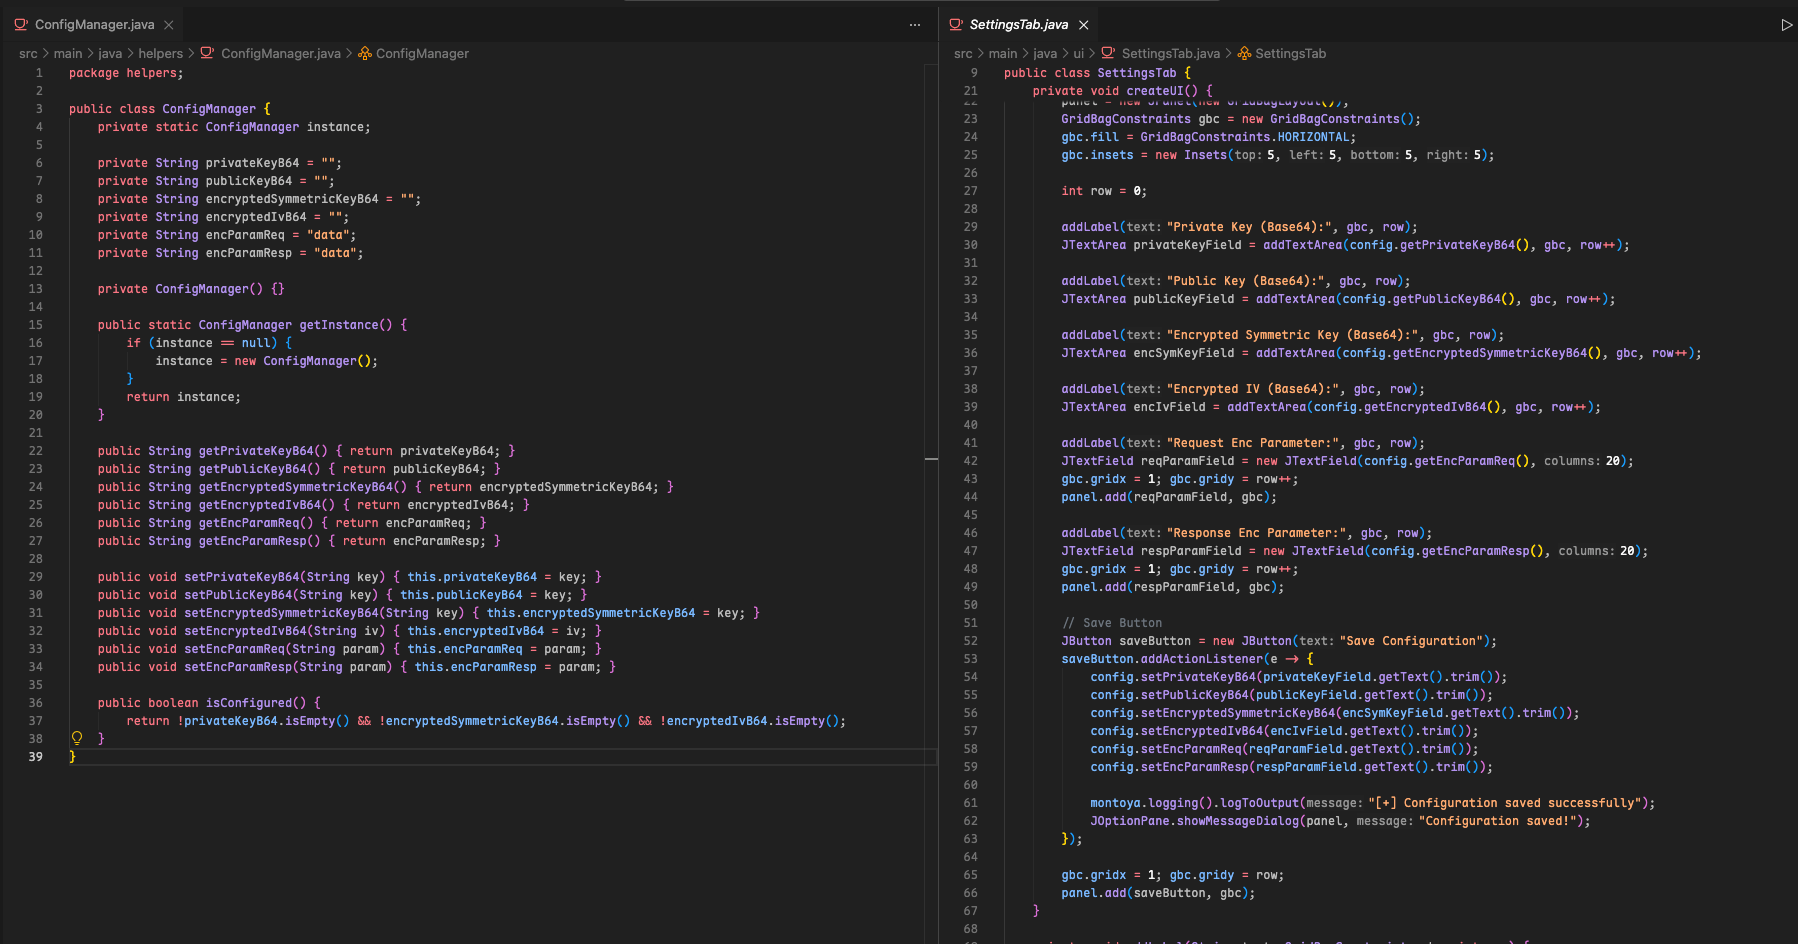1798x944 pixels.
Task: Switch to the ConfigManager.java editor tab
Action: coord(94,25)
